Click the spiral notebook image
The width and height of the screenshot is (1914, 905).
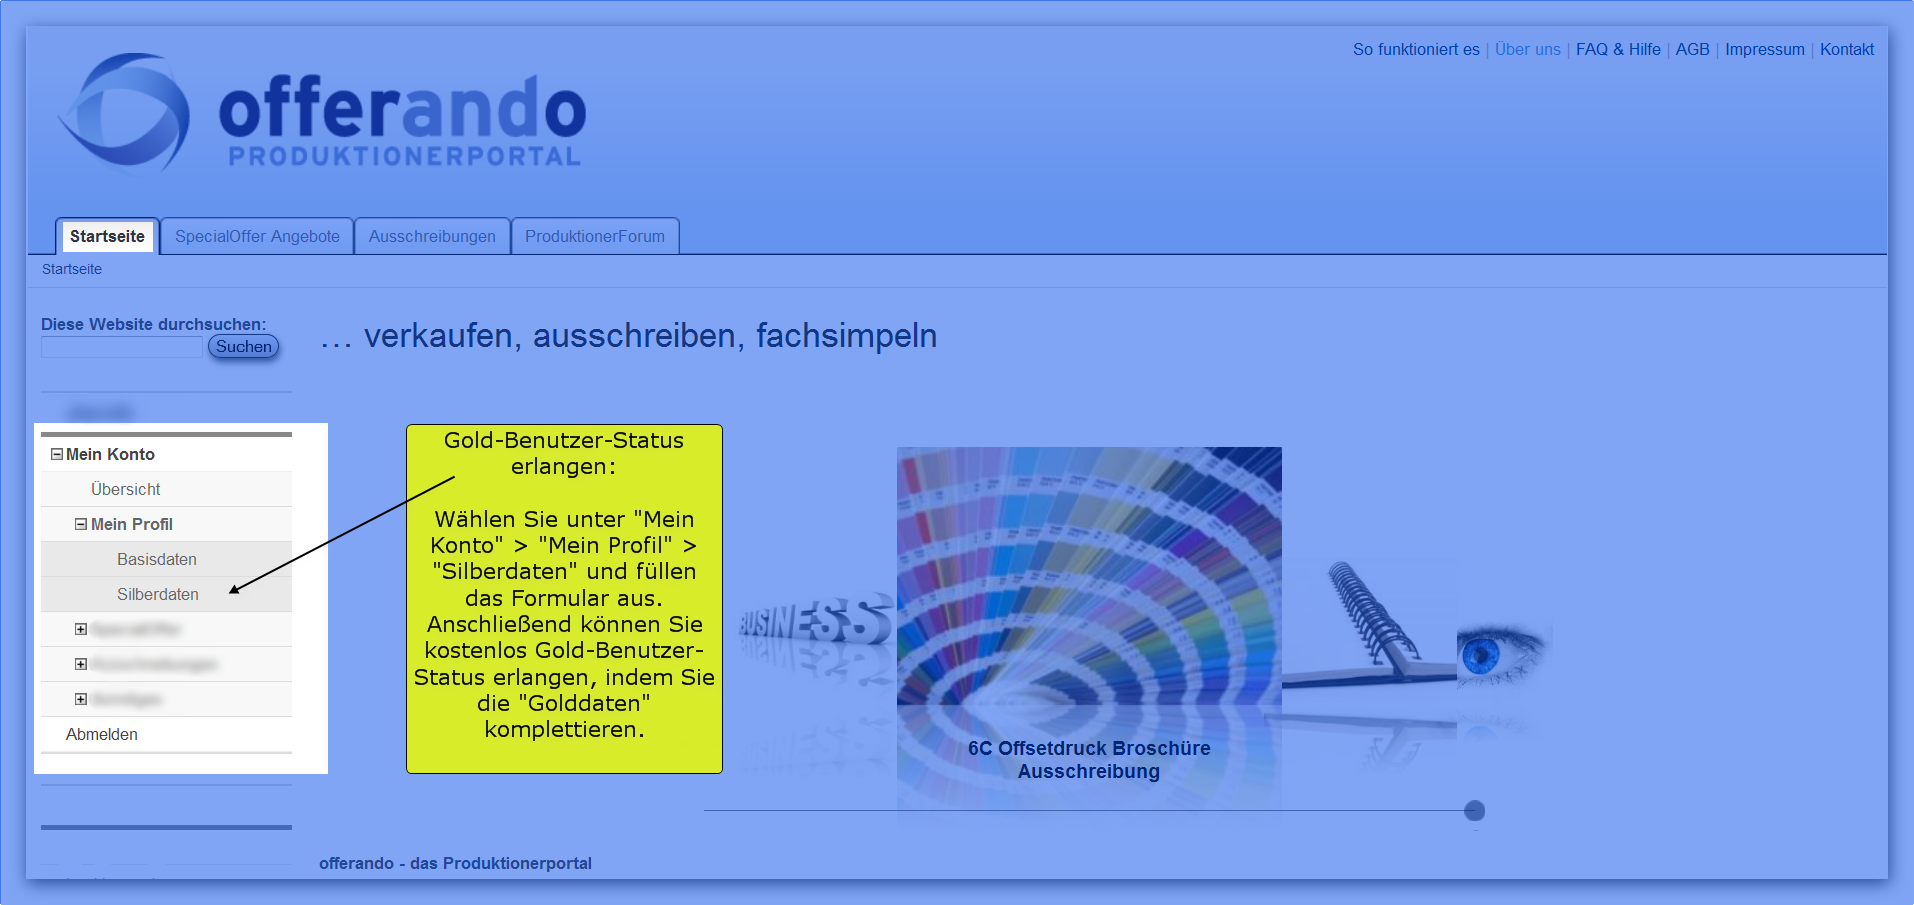(x=1370, y=626)
